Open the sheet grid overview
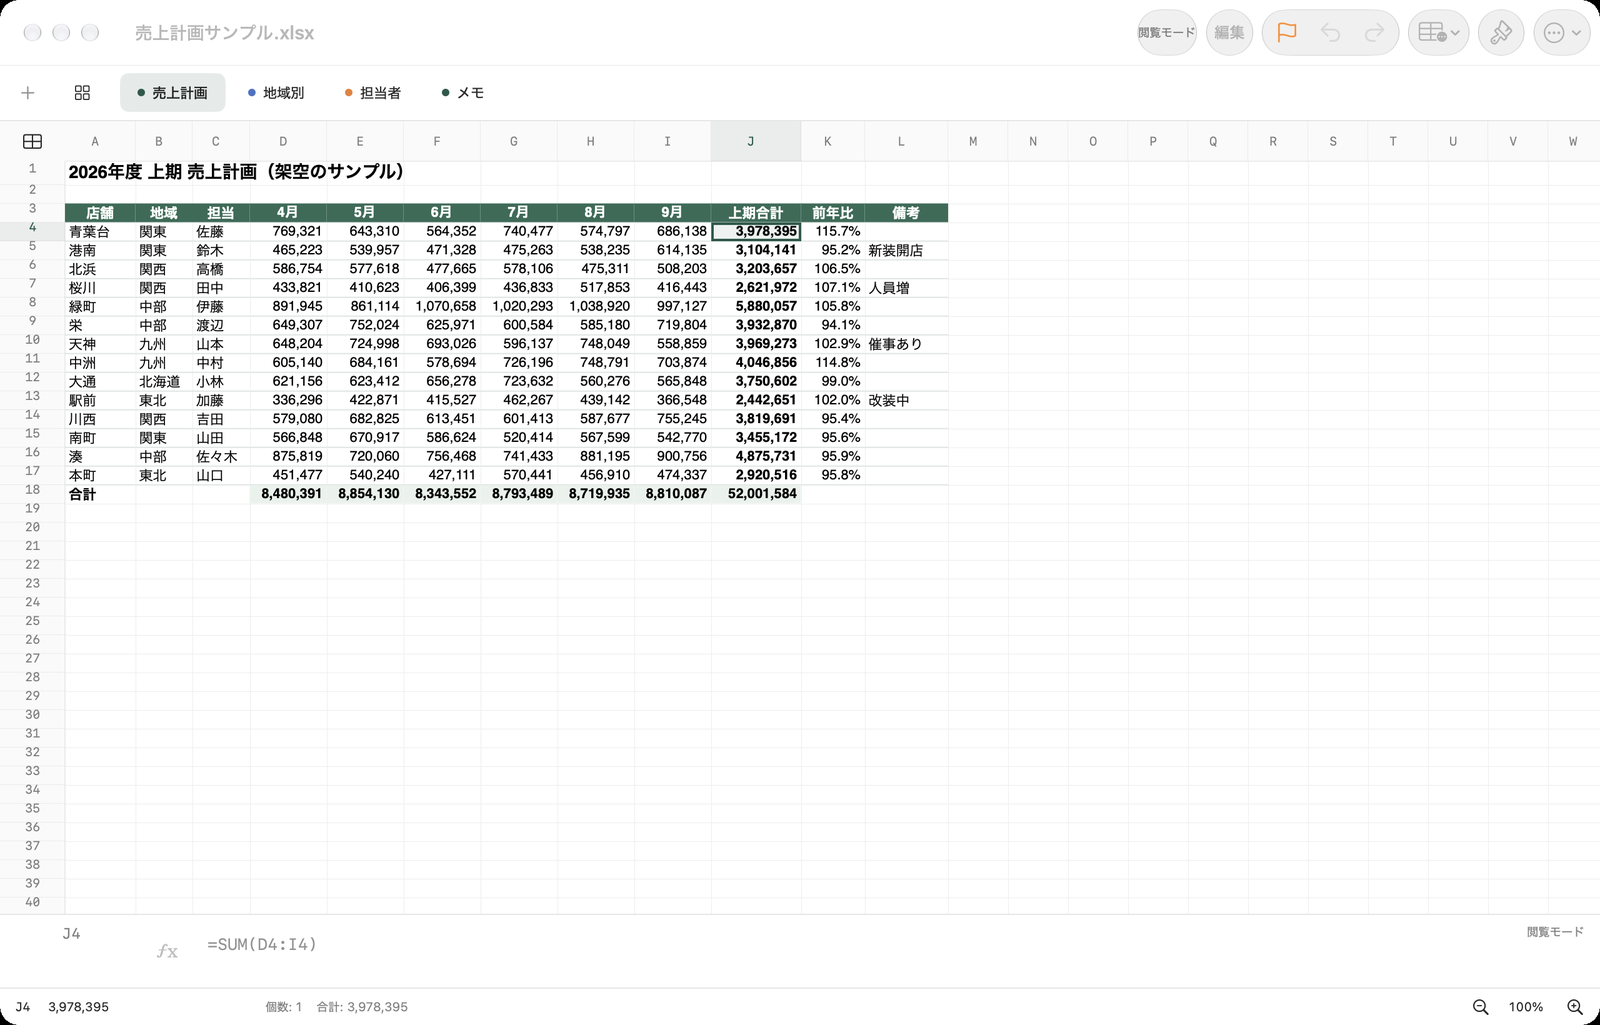The image size is (1600, 1025). (x=82, y=93)
